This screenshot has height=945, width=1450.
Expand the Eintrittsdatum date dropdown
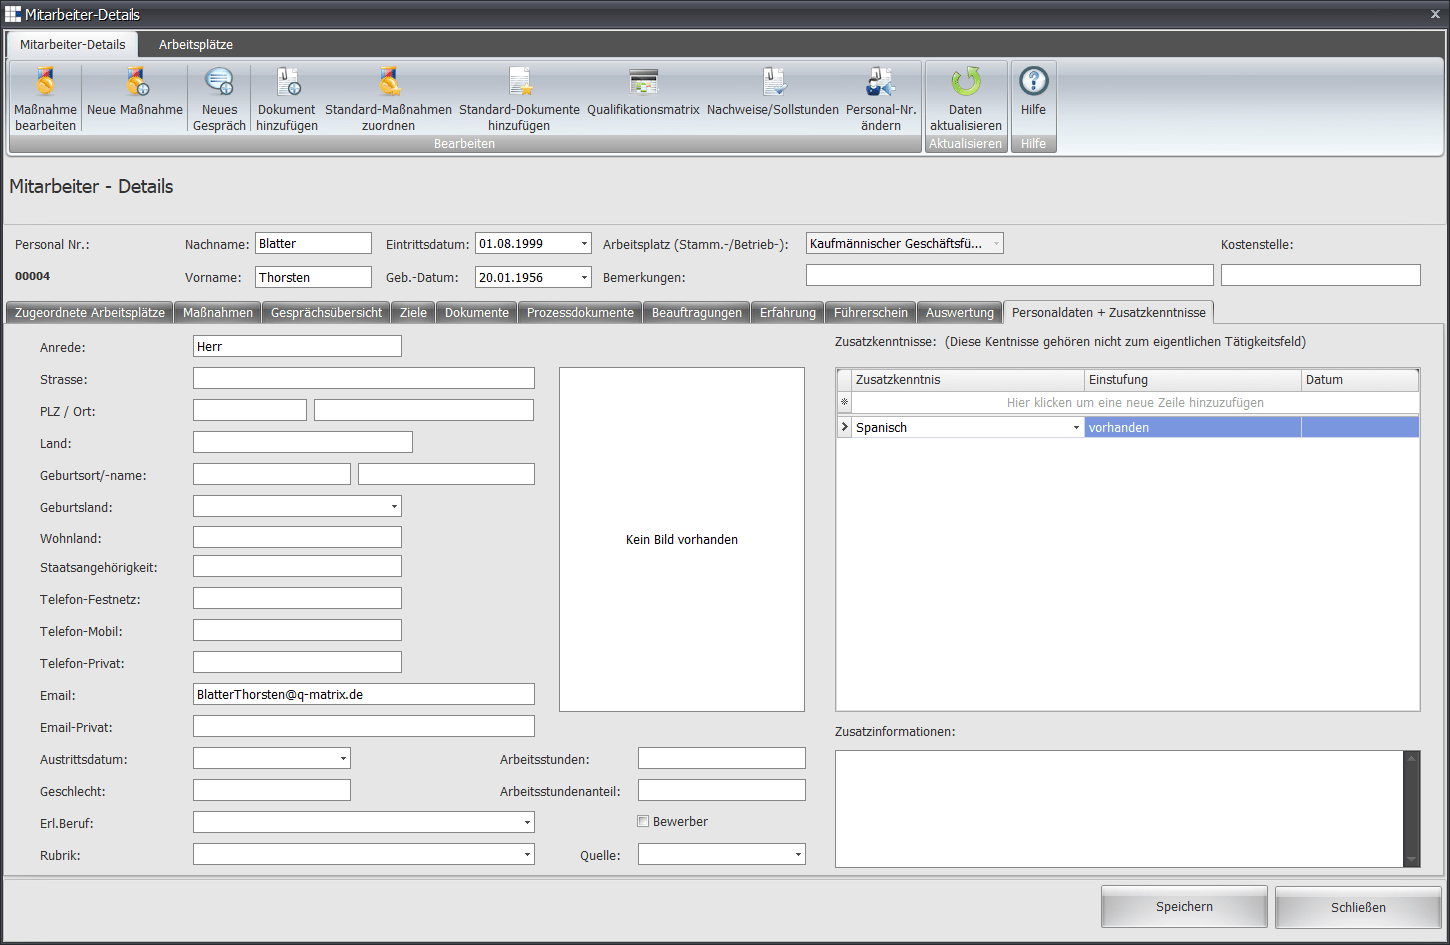click(584, 244)
